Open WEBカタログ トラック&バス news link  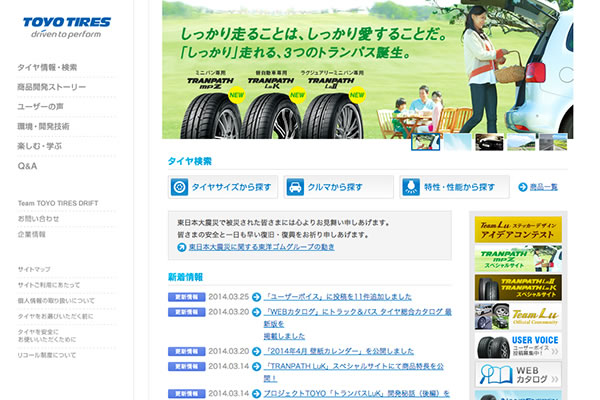pos(358,324)
